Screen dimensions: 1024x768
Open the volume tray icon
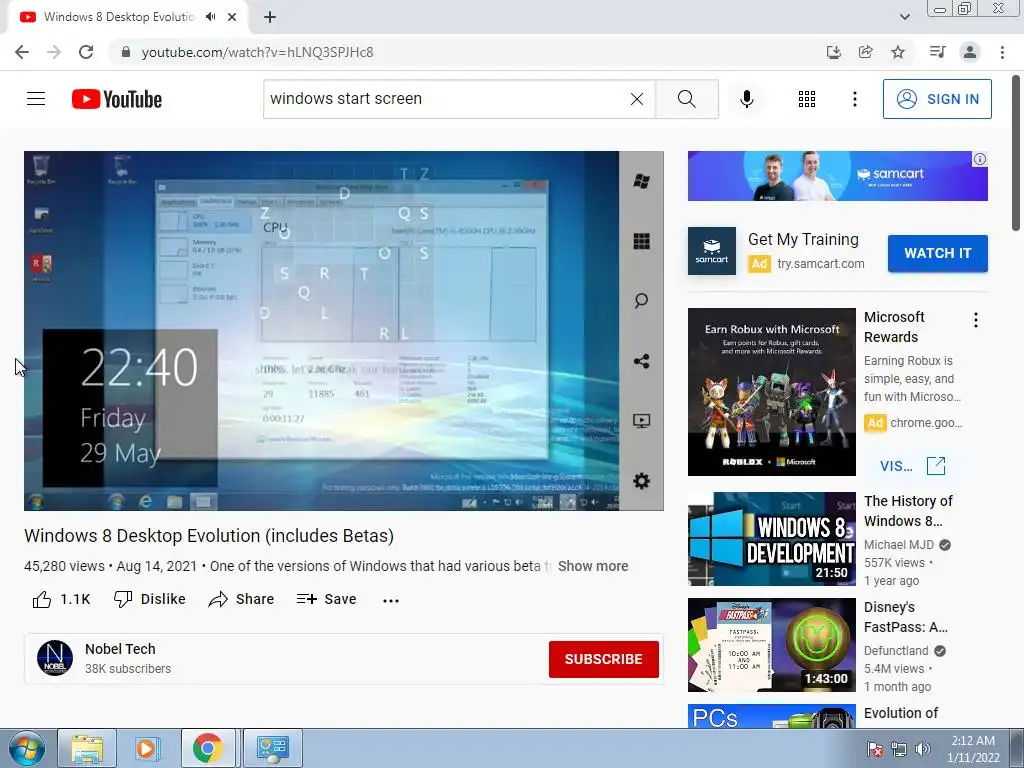click(923, 749)
